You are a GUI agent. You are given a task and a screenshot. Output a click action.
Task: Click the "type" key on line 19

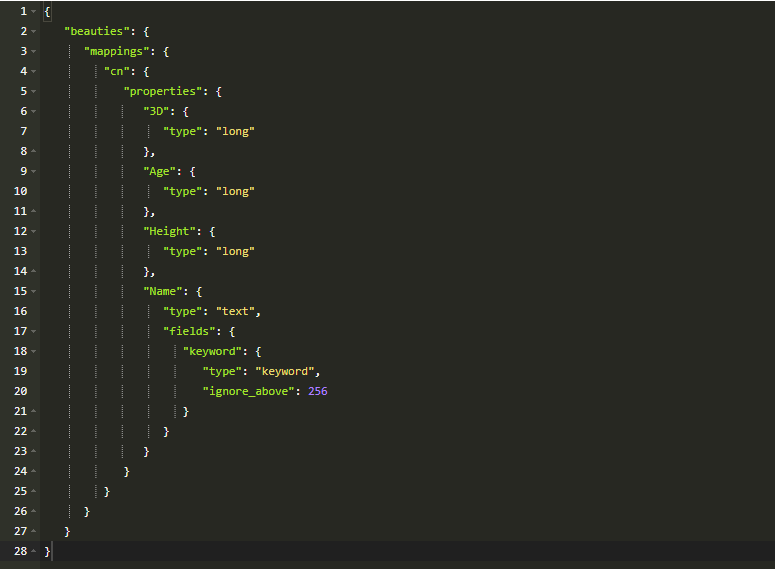pos(222,371)
